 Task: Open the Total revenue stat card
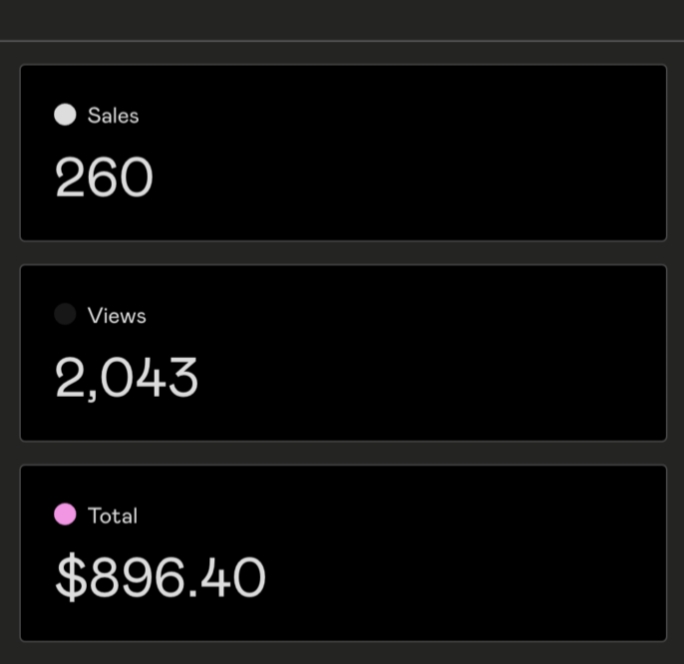[343, 553]
